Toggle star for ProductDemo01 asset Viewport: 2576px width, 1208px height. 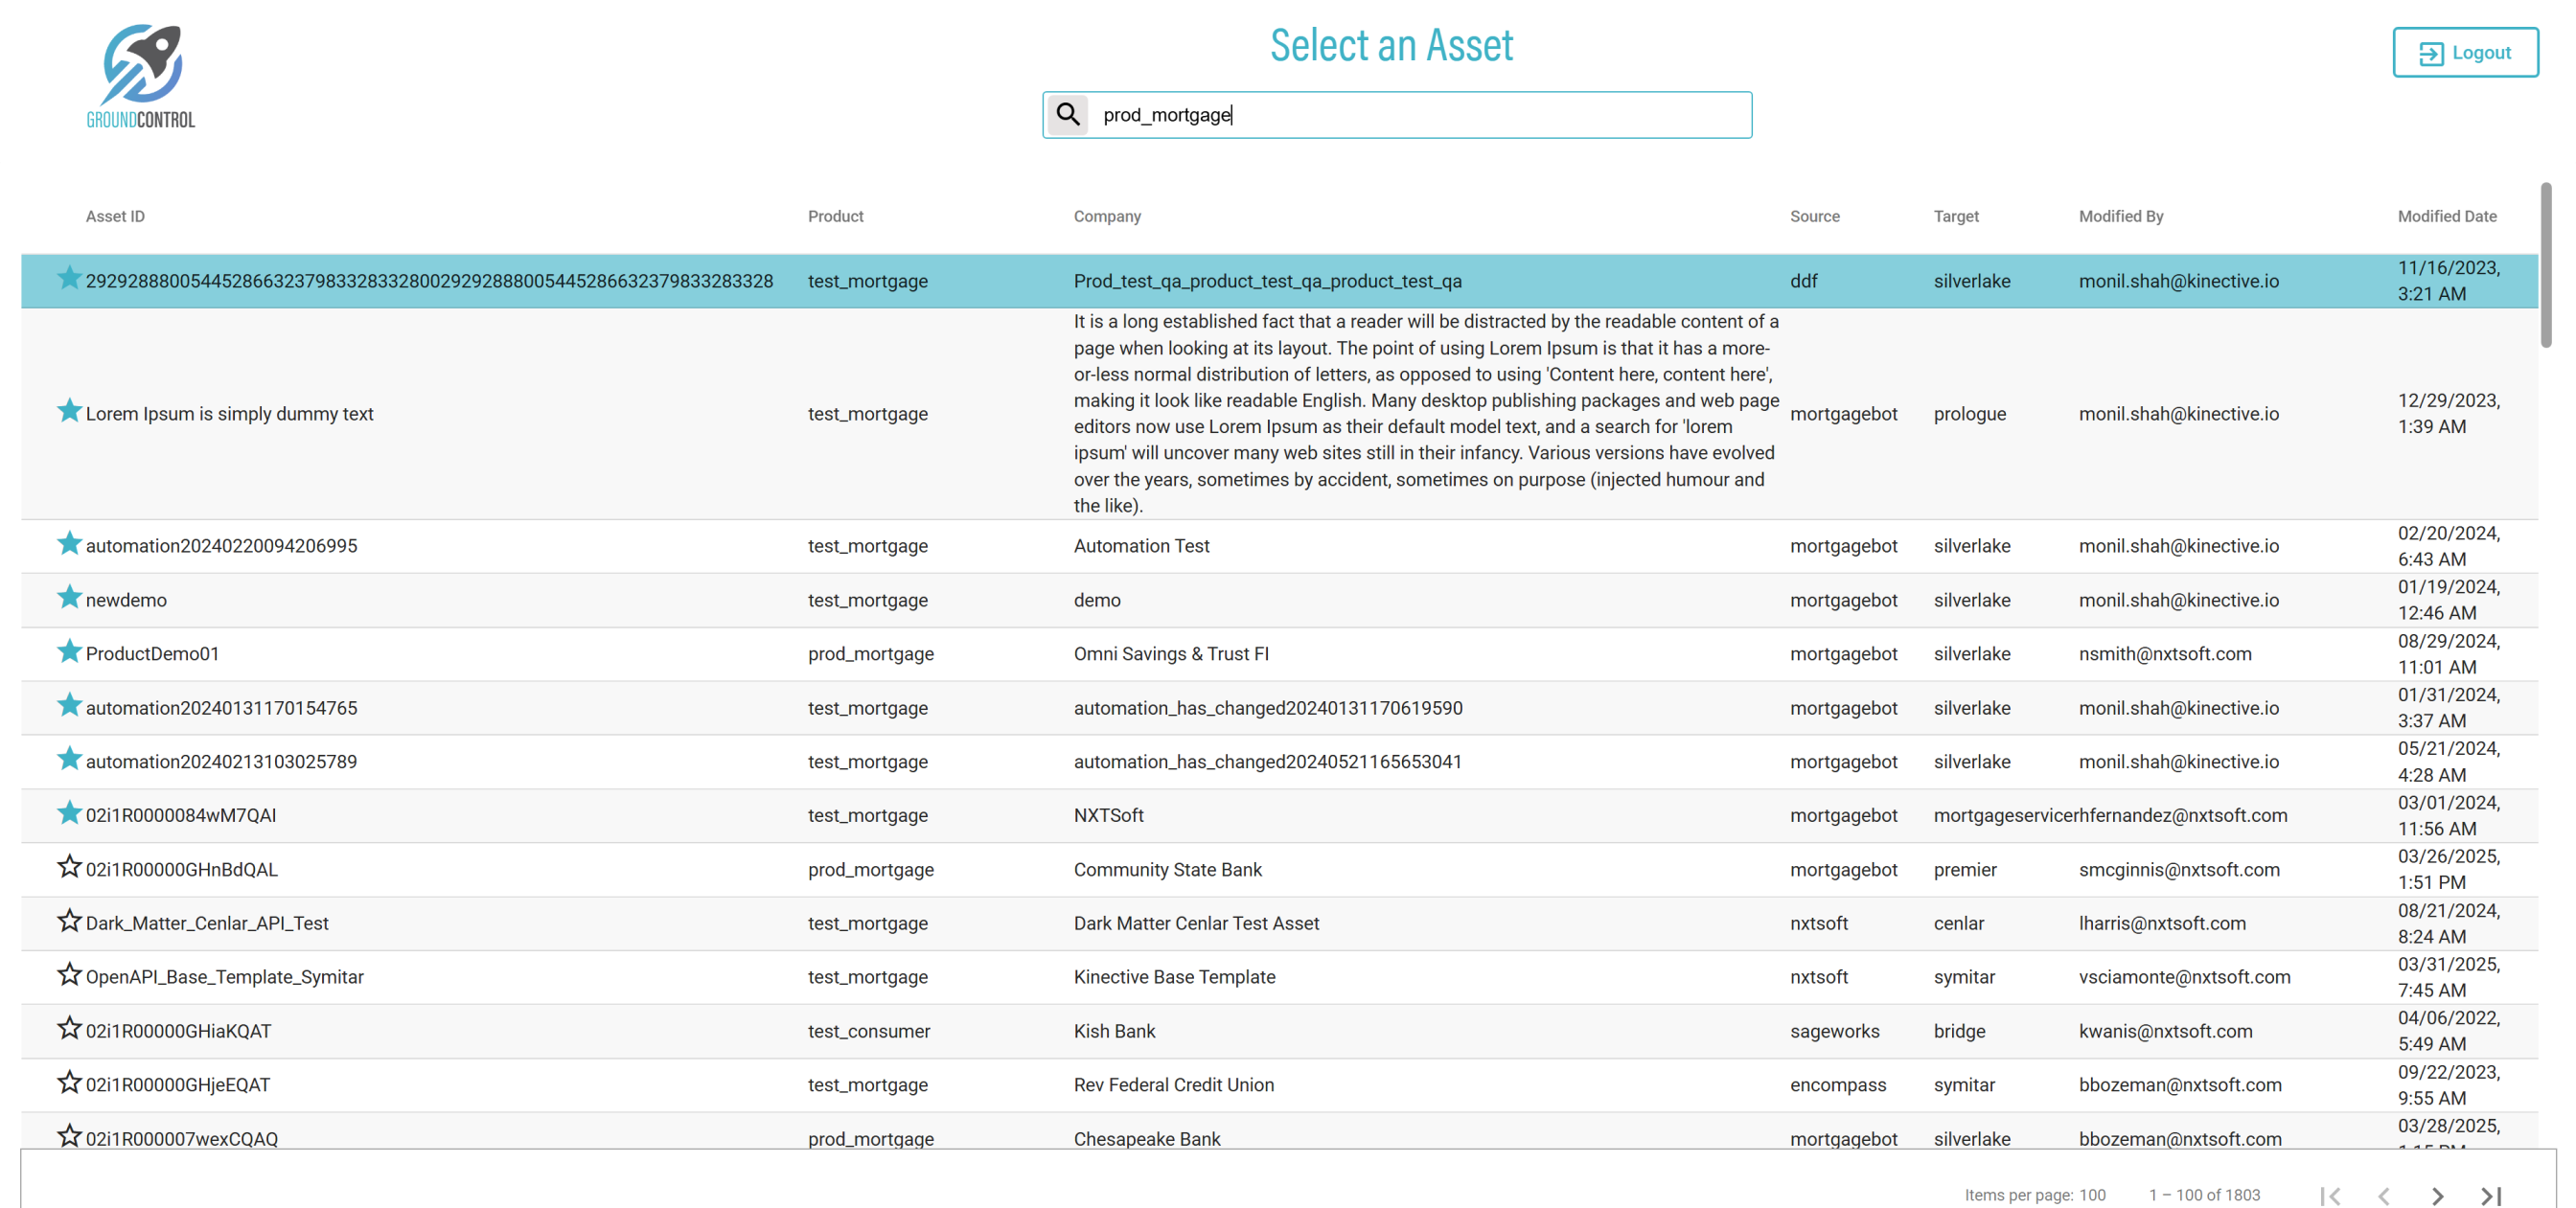click(69, 652)
